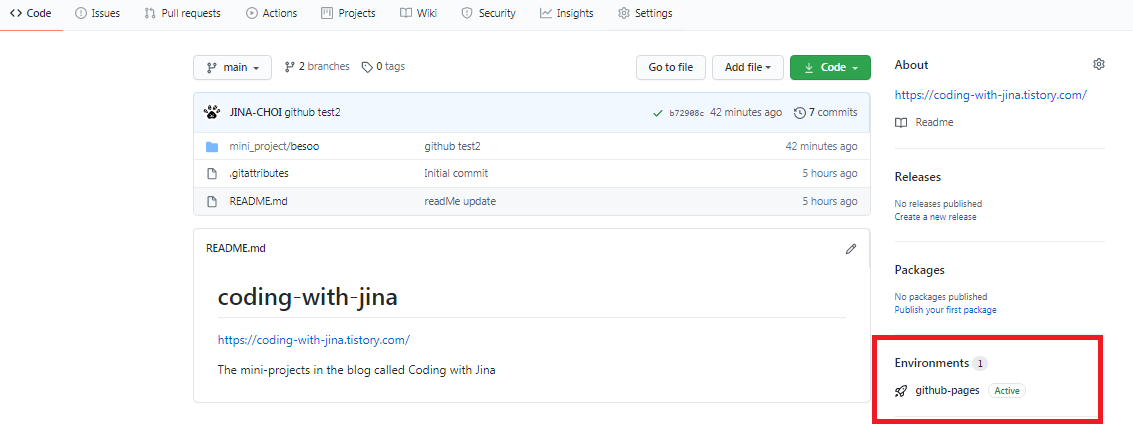The width and height of the screenshot is (1133, 438).
Task: Open the Releases heading
Action: pyautogui.click(x=918, y=177)
